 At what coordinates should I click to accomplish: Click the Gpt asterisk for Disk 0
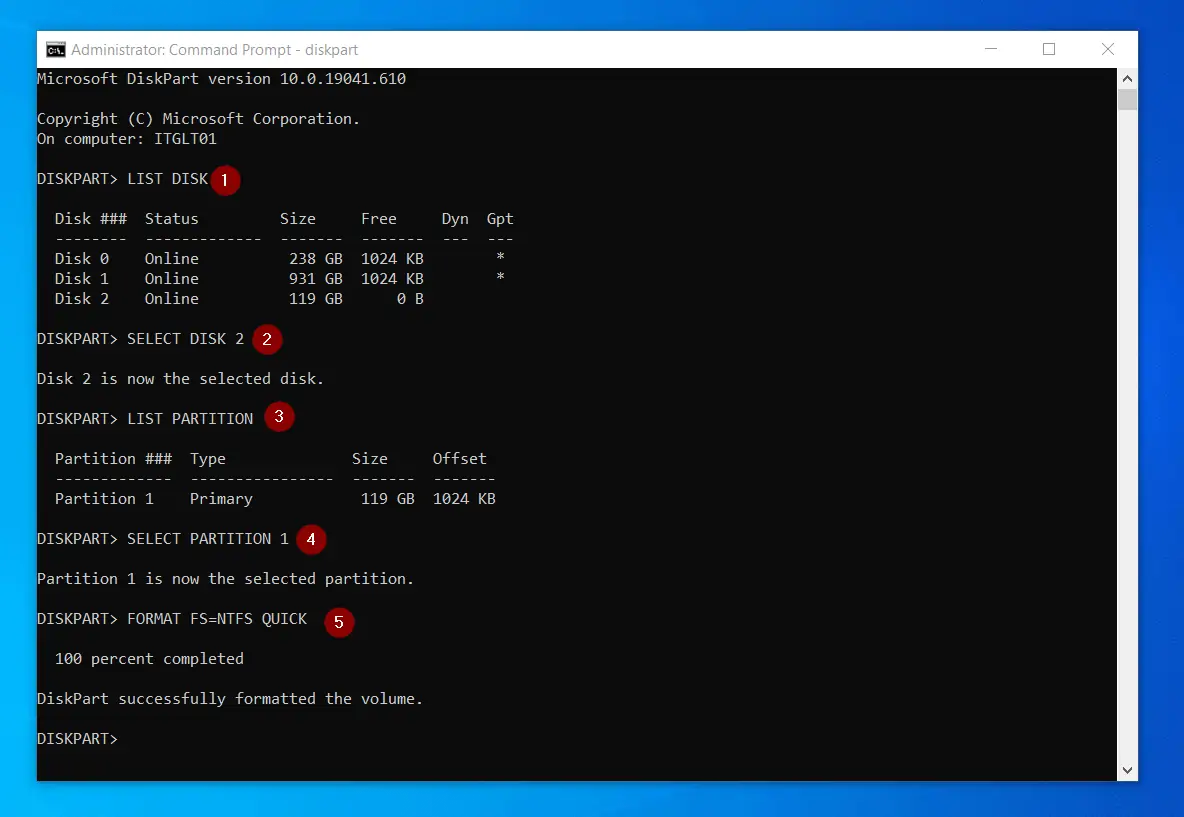500,257
